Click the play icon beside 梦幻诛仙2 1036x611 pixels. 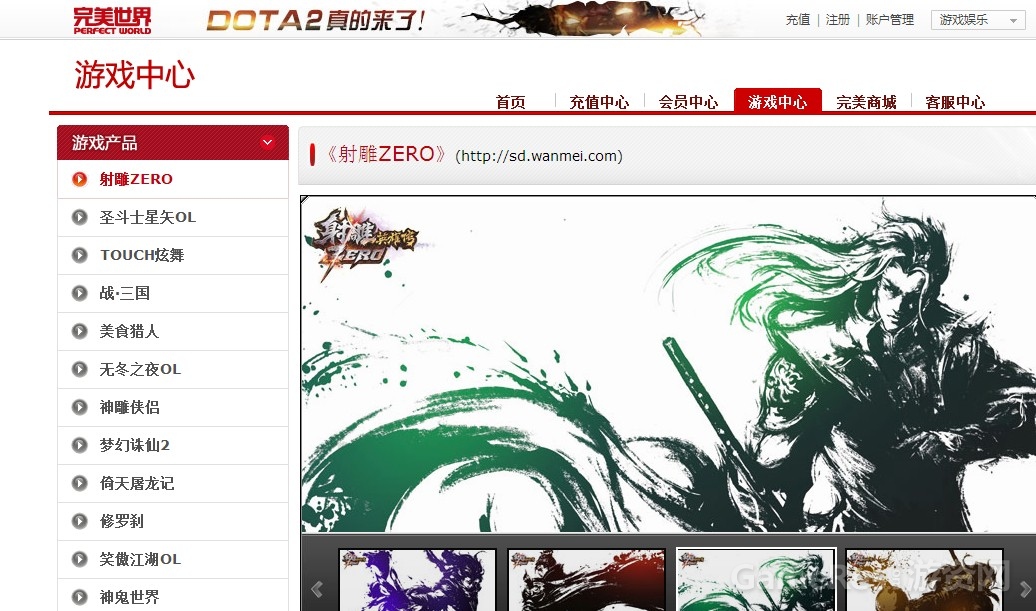[79, 445]
